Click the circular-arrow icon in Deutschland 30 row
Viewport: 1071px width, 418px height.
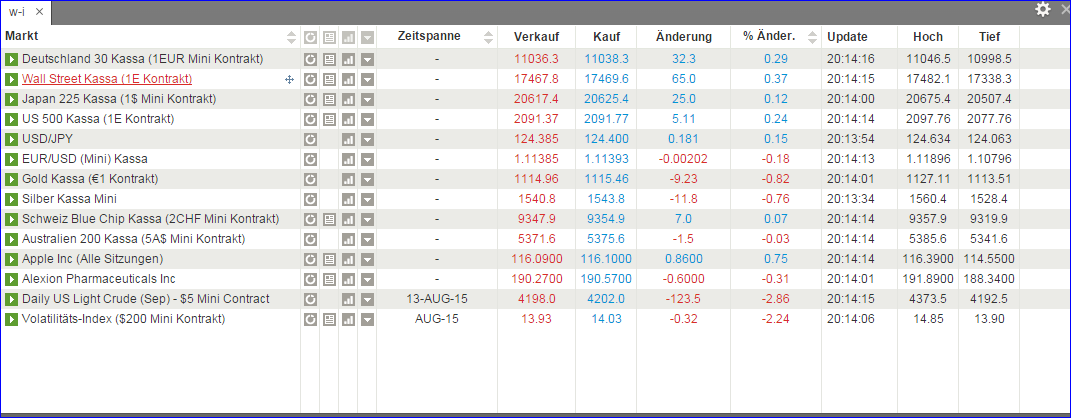[x=310, y=59]
